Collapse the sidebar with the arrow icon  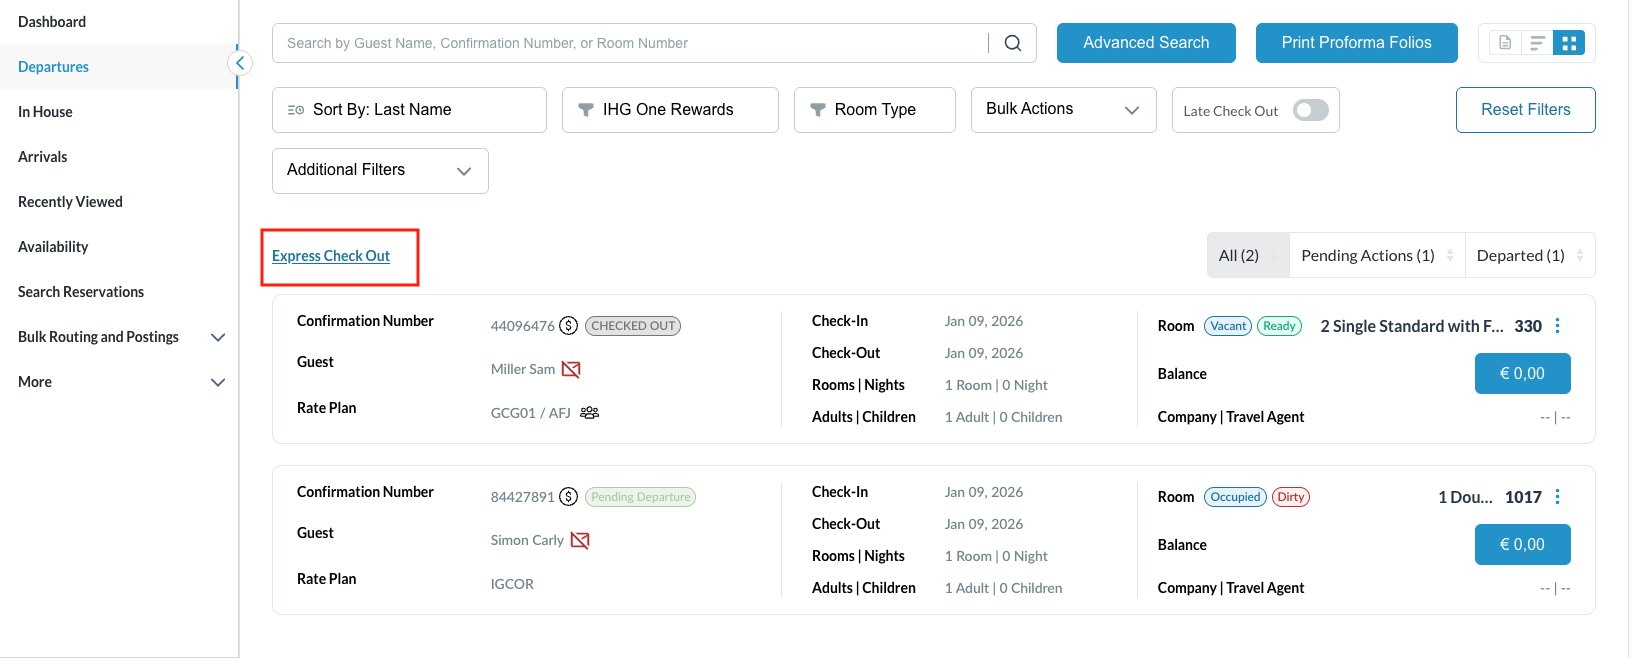[240, 63]
